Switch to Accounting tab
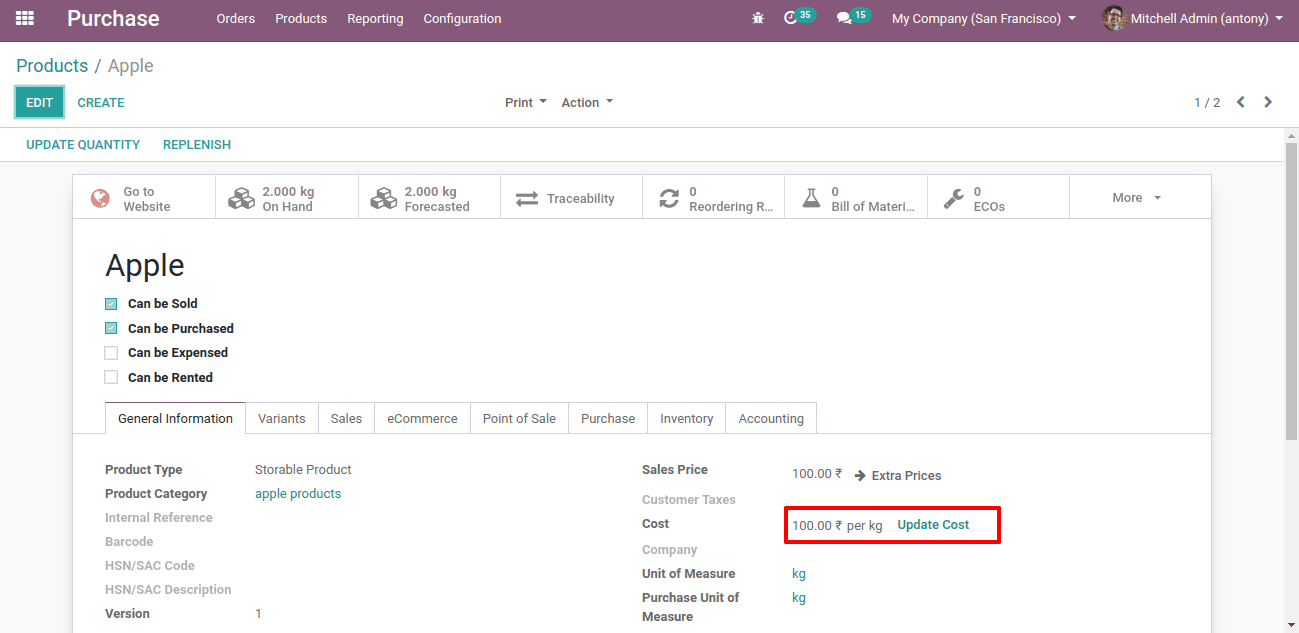The width and height of the screenshot is (1299, 633). (x=771, y=418)
